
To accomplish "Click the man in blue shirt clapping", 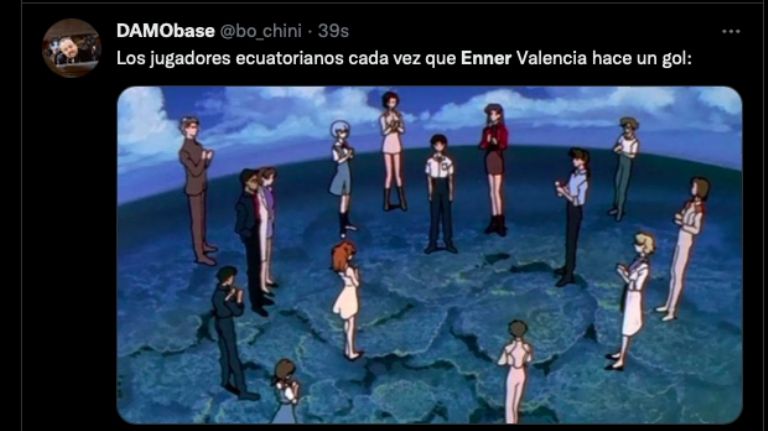I will (573, 217).
